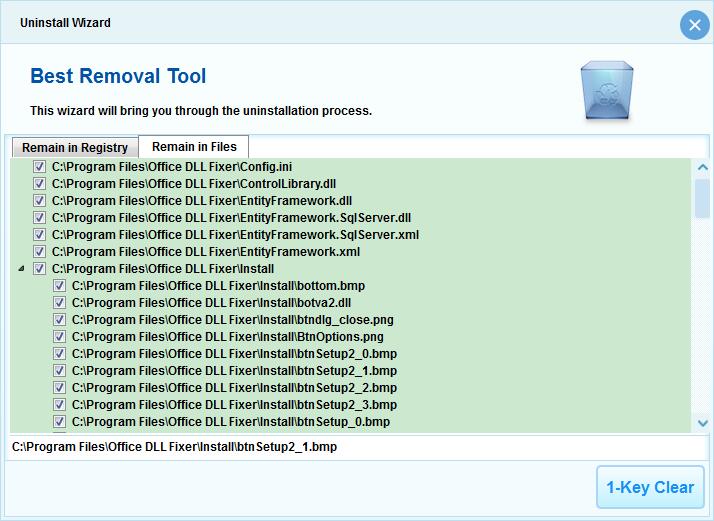714x521 pixels.
Task: Select the Remain in Files tab
Action: (x=194, y=147)
